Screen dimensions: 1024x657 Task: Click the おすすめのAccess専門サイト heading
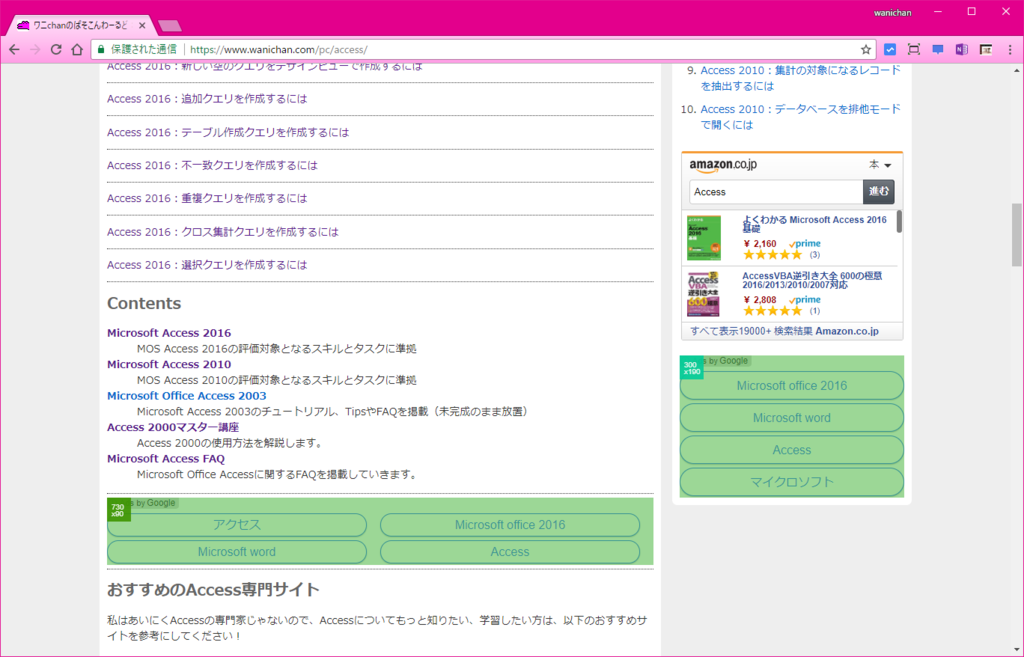[213, 590]
